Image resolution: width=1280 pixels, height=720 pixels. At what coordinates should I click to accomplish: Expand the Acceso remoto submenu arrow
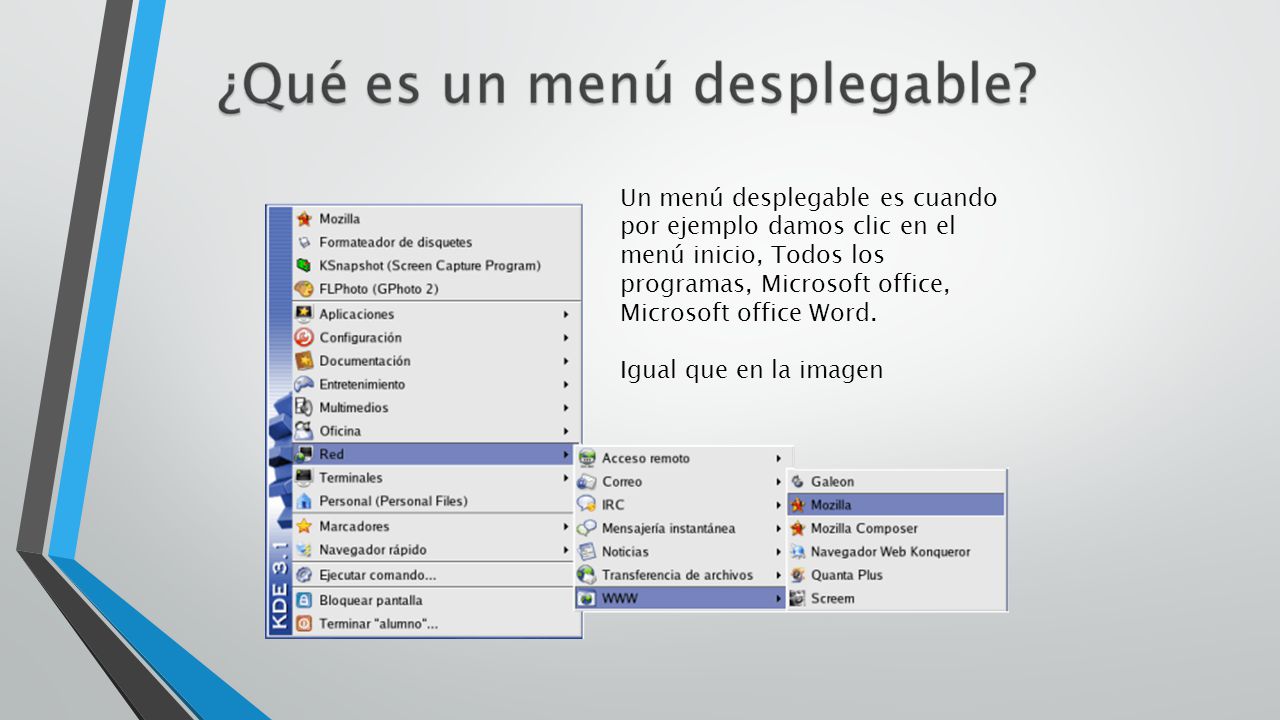778,458
